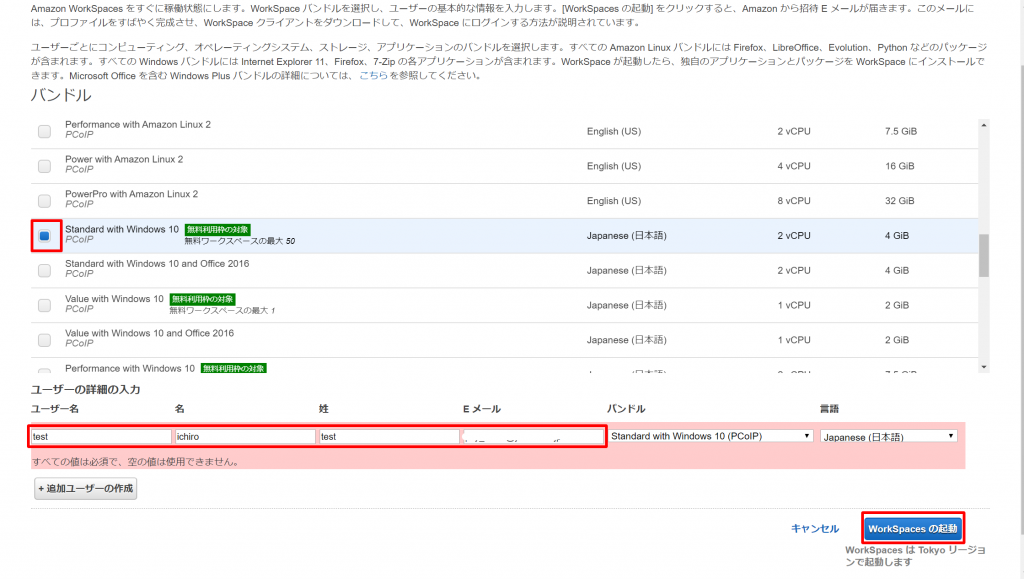Screen dimensions: 1024x579
Task: Click the bundle list scrollbar up arrow
Action: pos(984,125)
